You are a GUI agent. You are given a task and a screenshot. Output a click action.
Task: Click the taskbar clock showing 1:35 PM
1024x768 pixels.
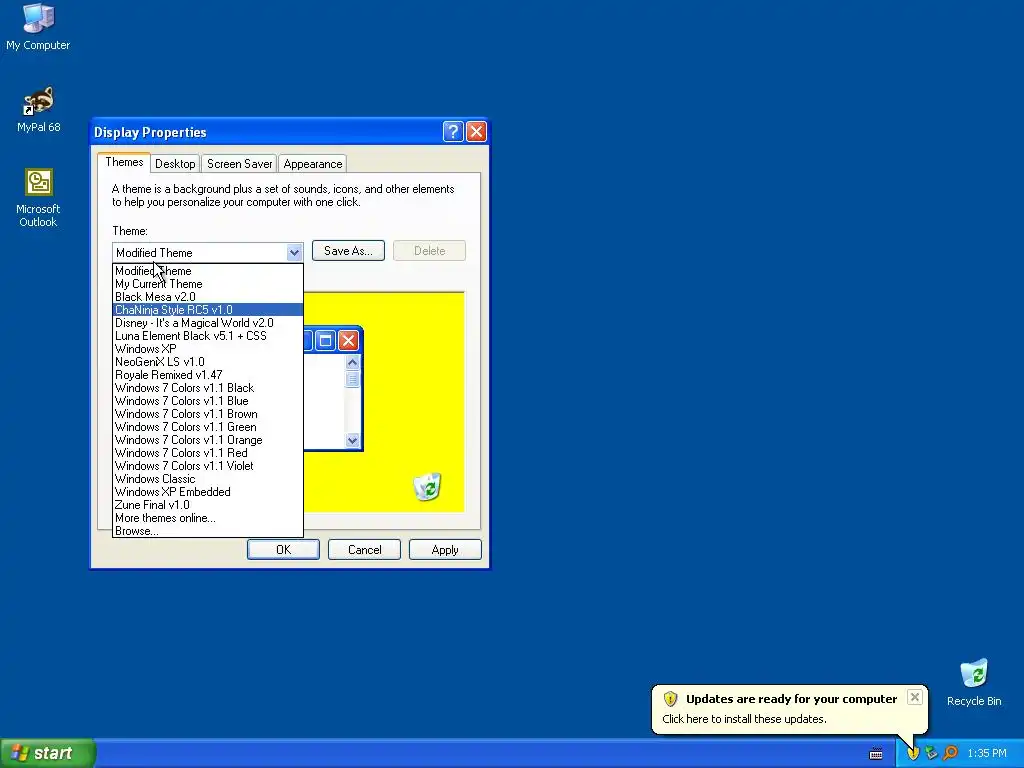[987, 753]
